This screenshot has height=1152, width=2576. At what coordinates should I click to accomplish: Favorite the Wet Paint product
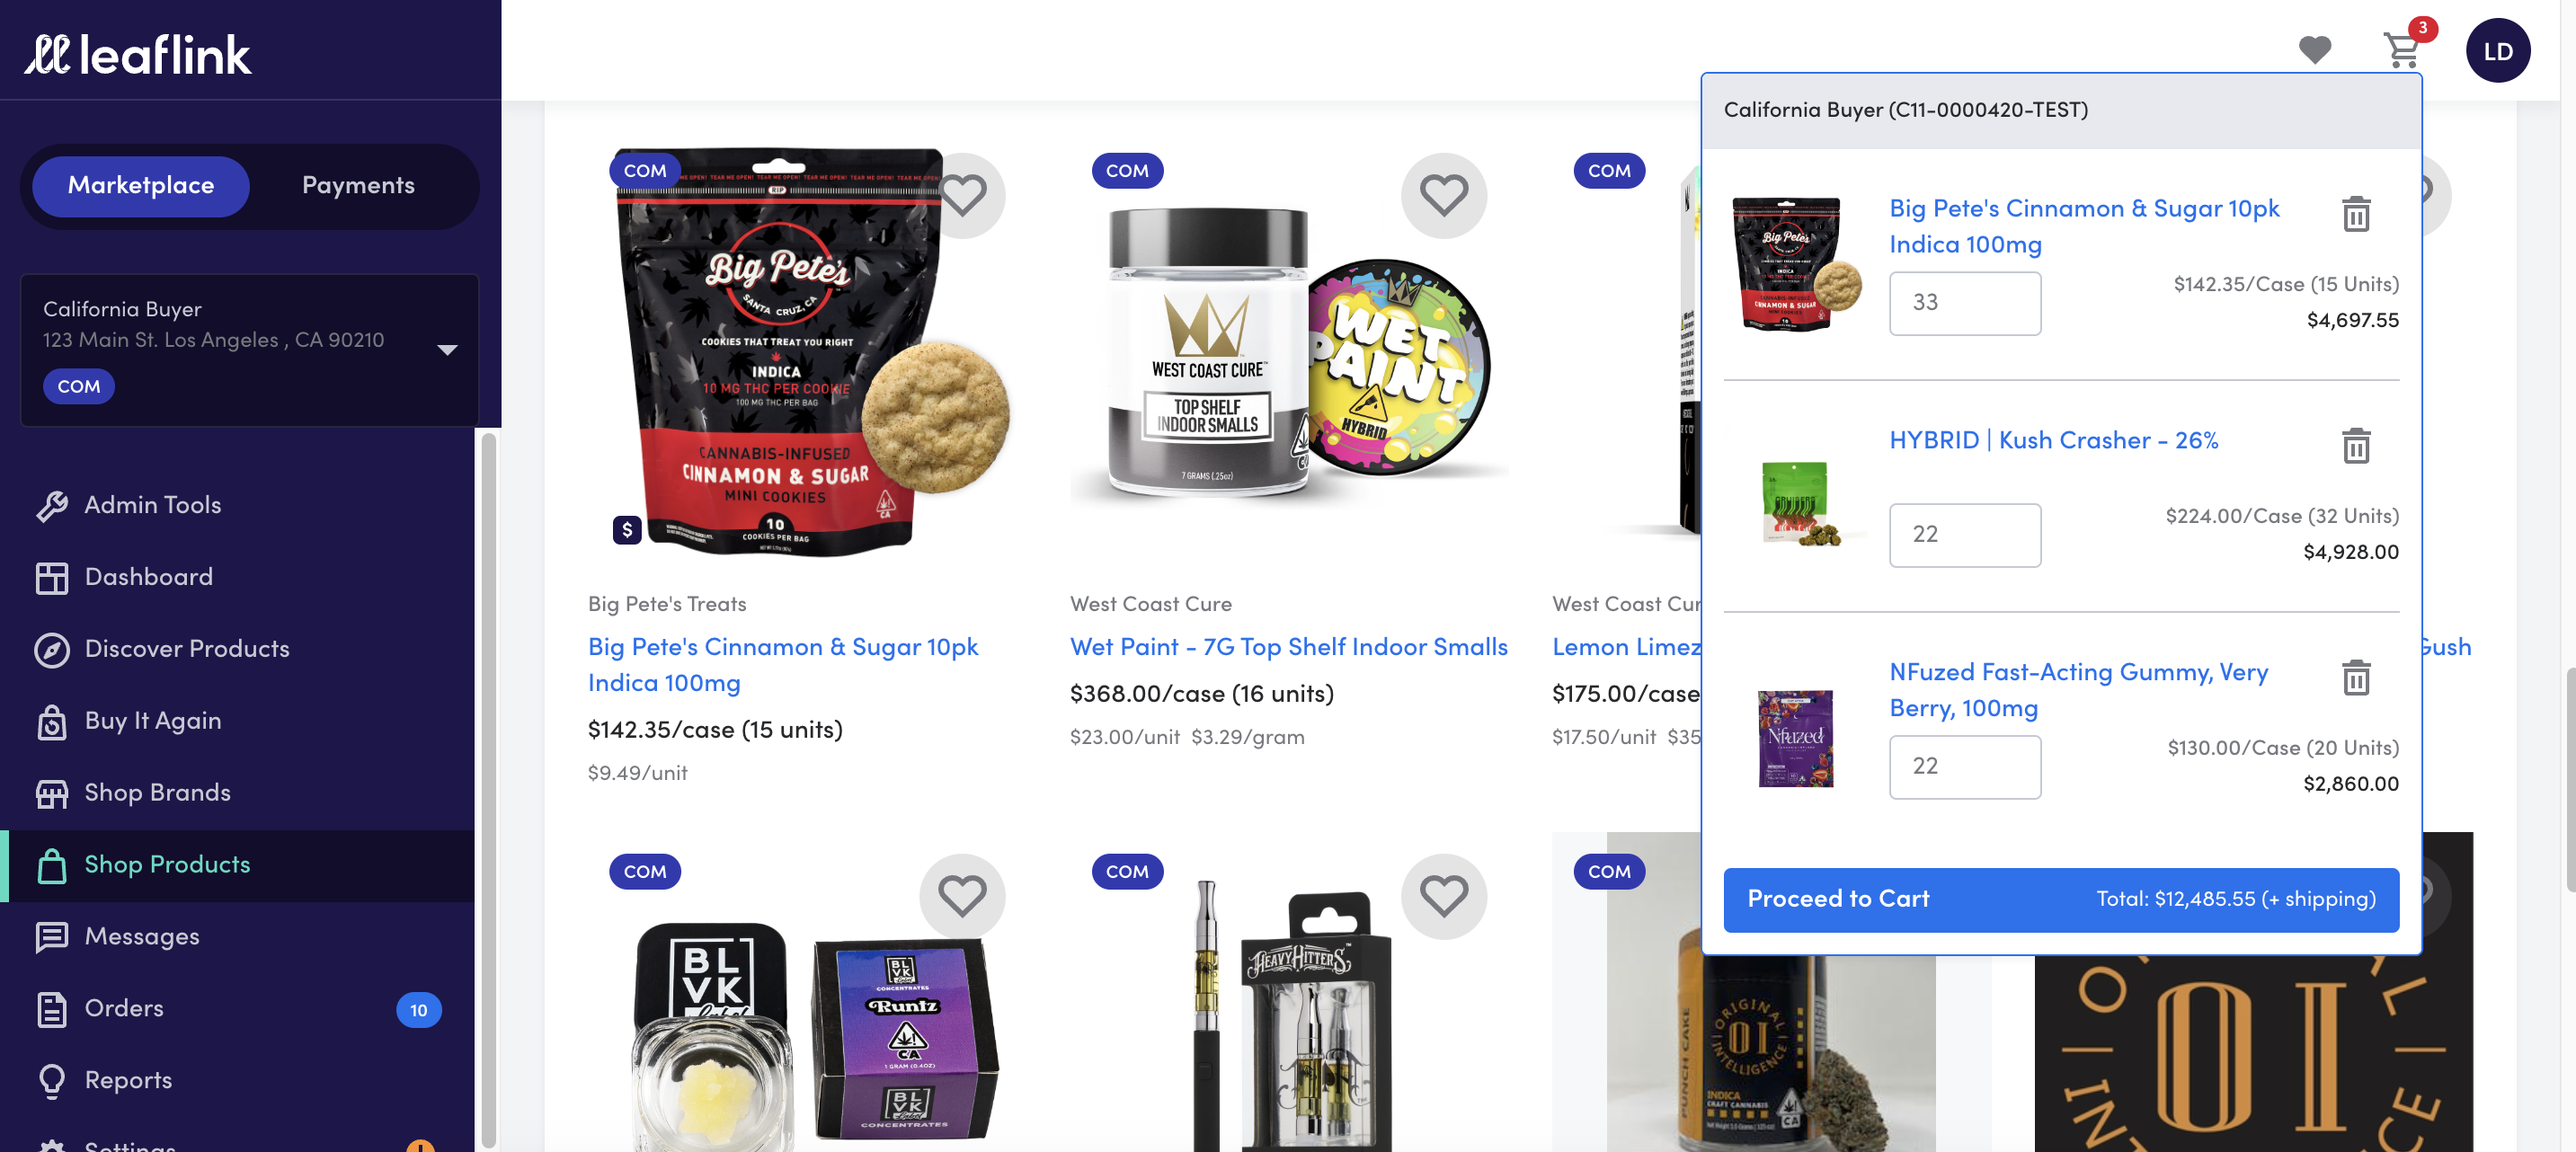point(1443,195)
